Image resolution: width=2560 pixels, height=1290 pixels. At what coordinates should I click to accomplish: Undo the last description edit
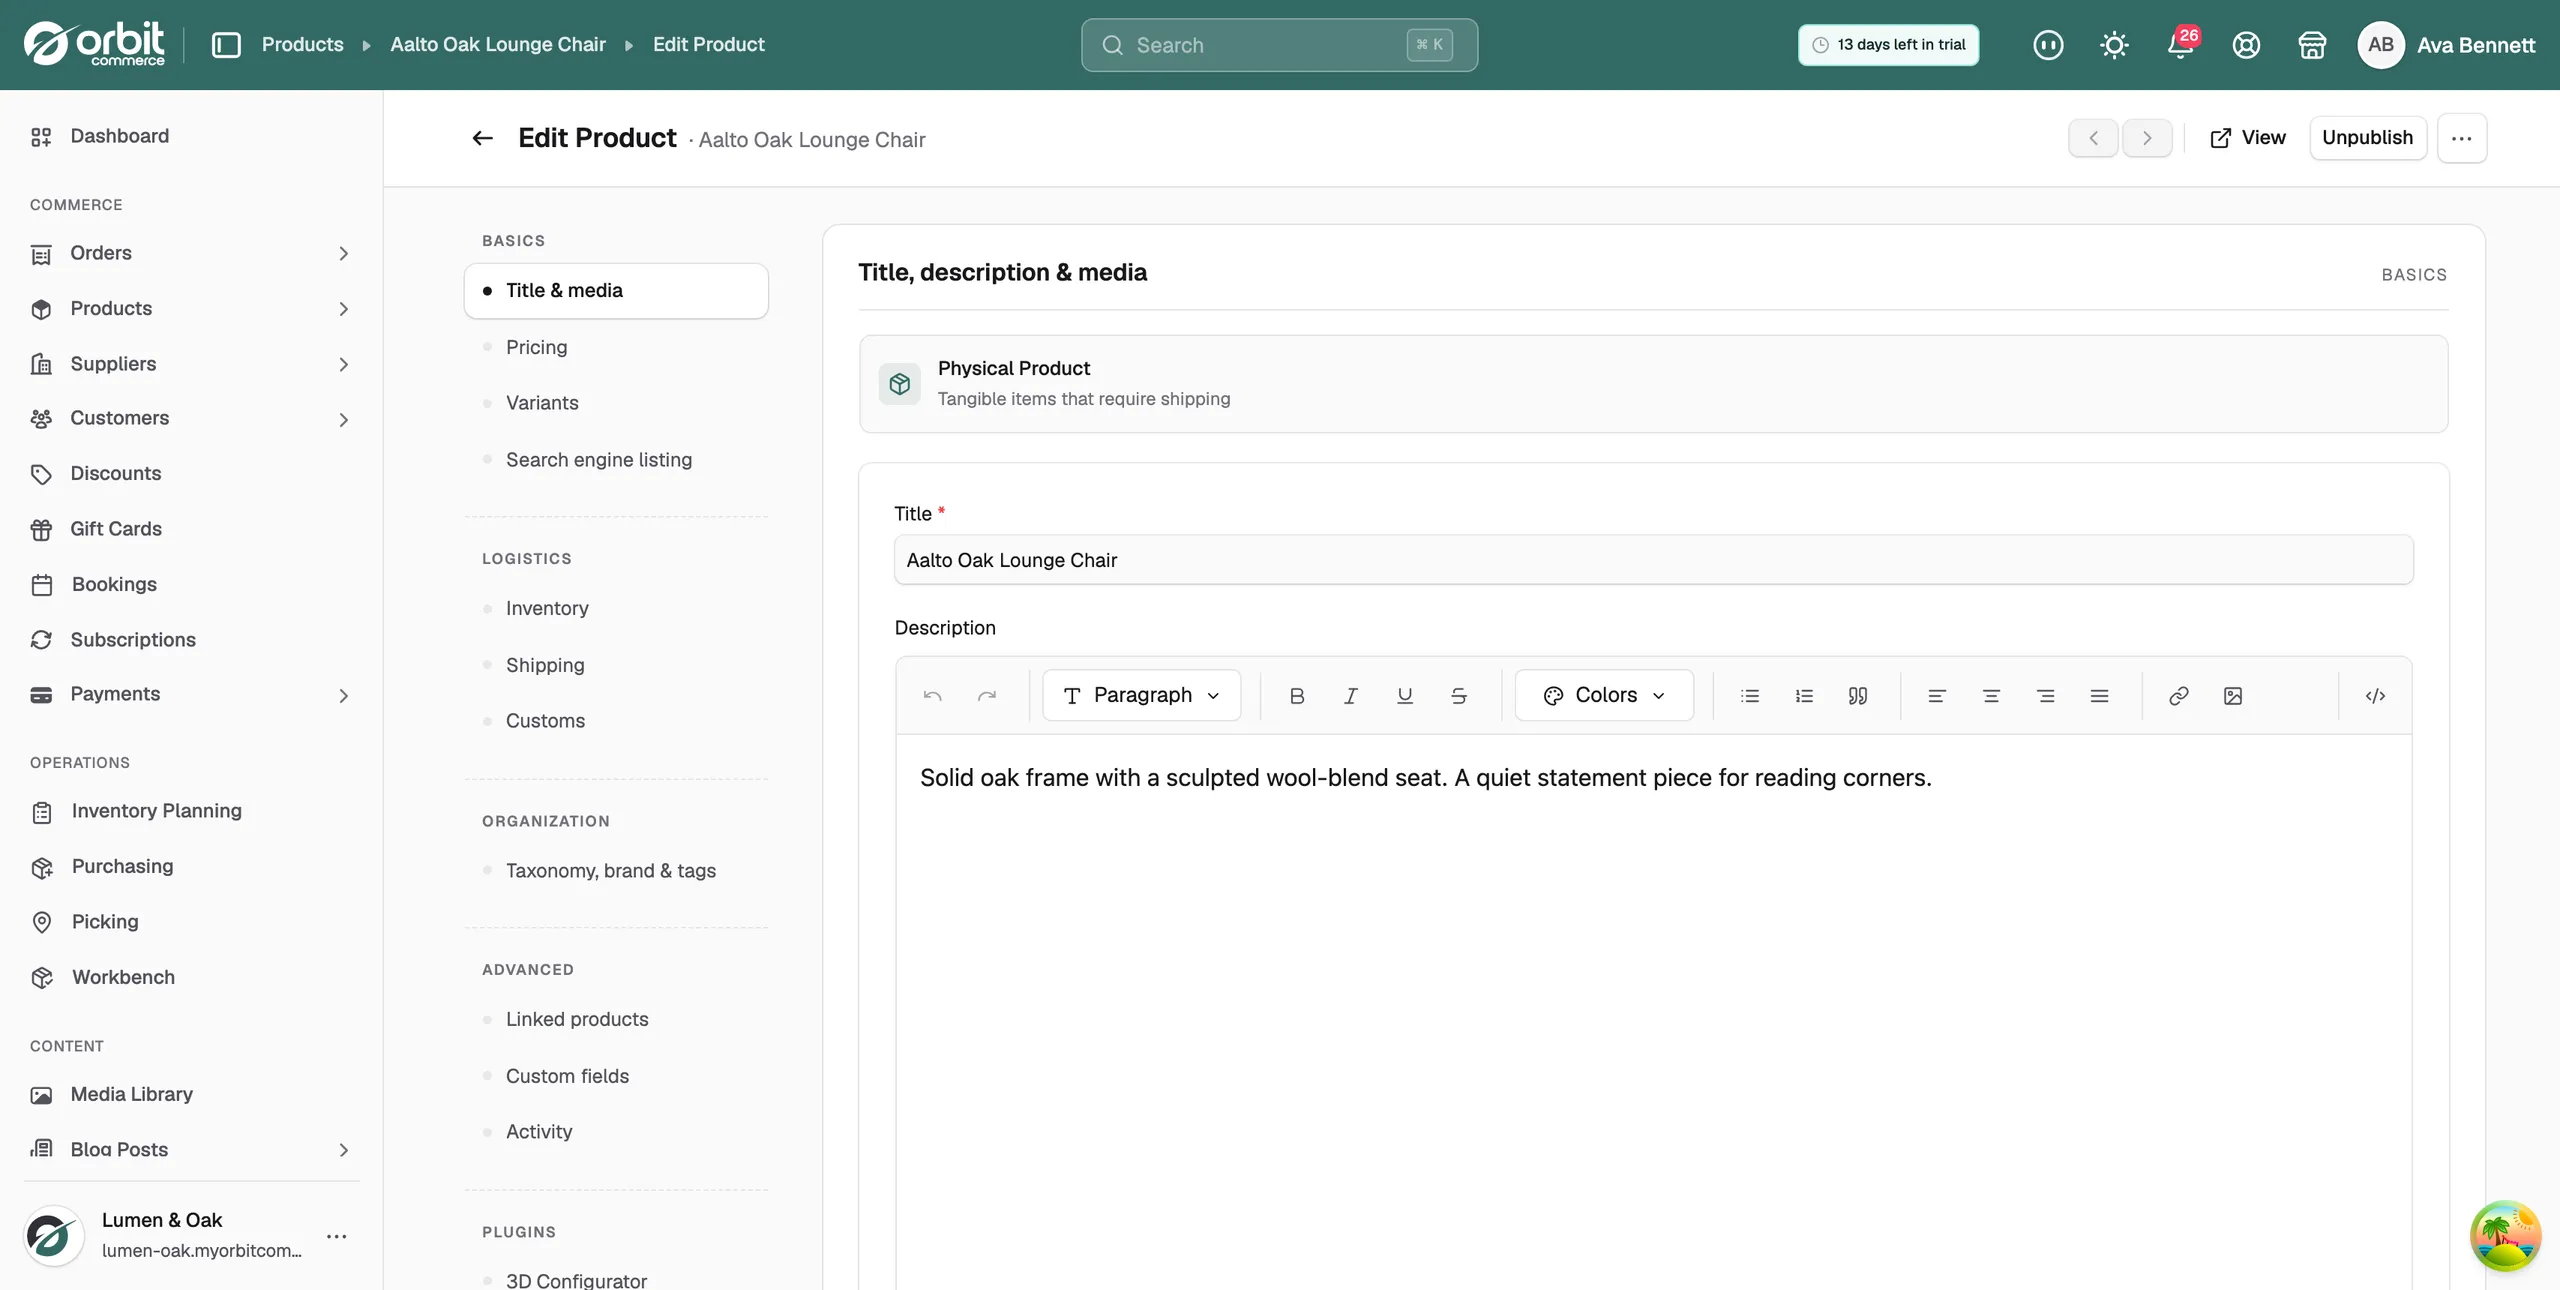point(932,696)
